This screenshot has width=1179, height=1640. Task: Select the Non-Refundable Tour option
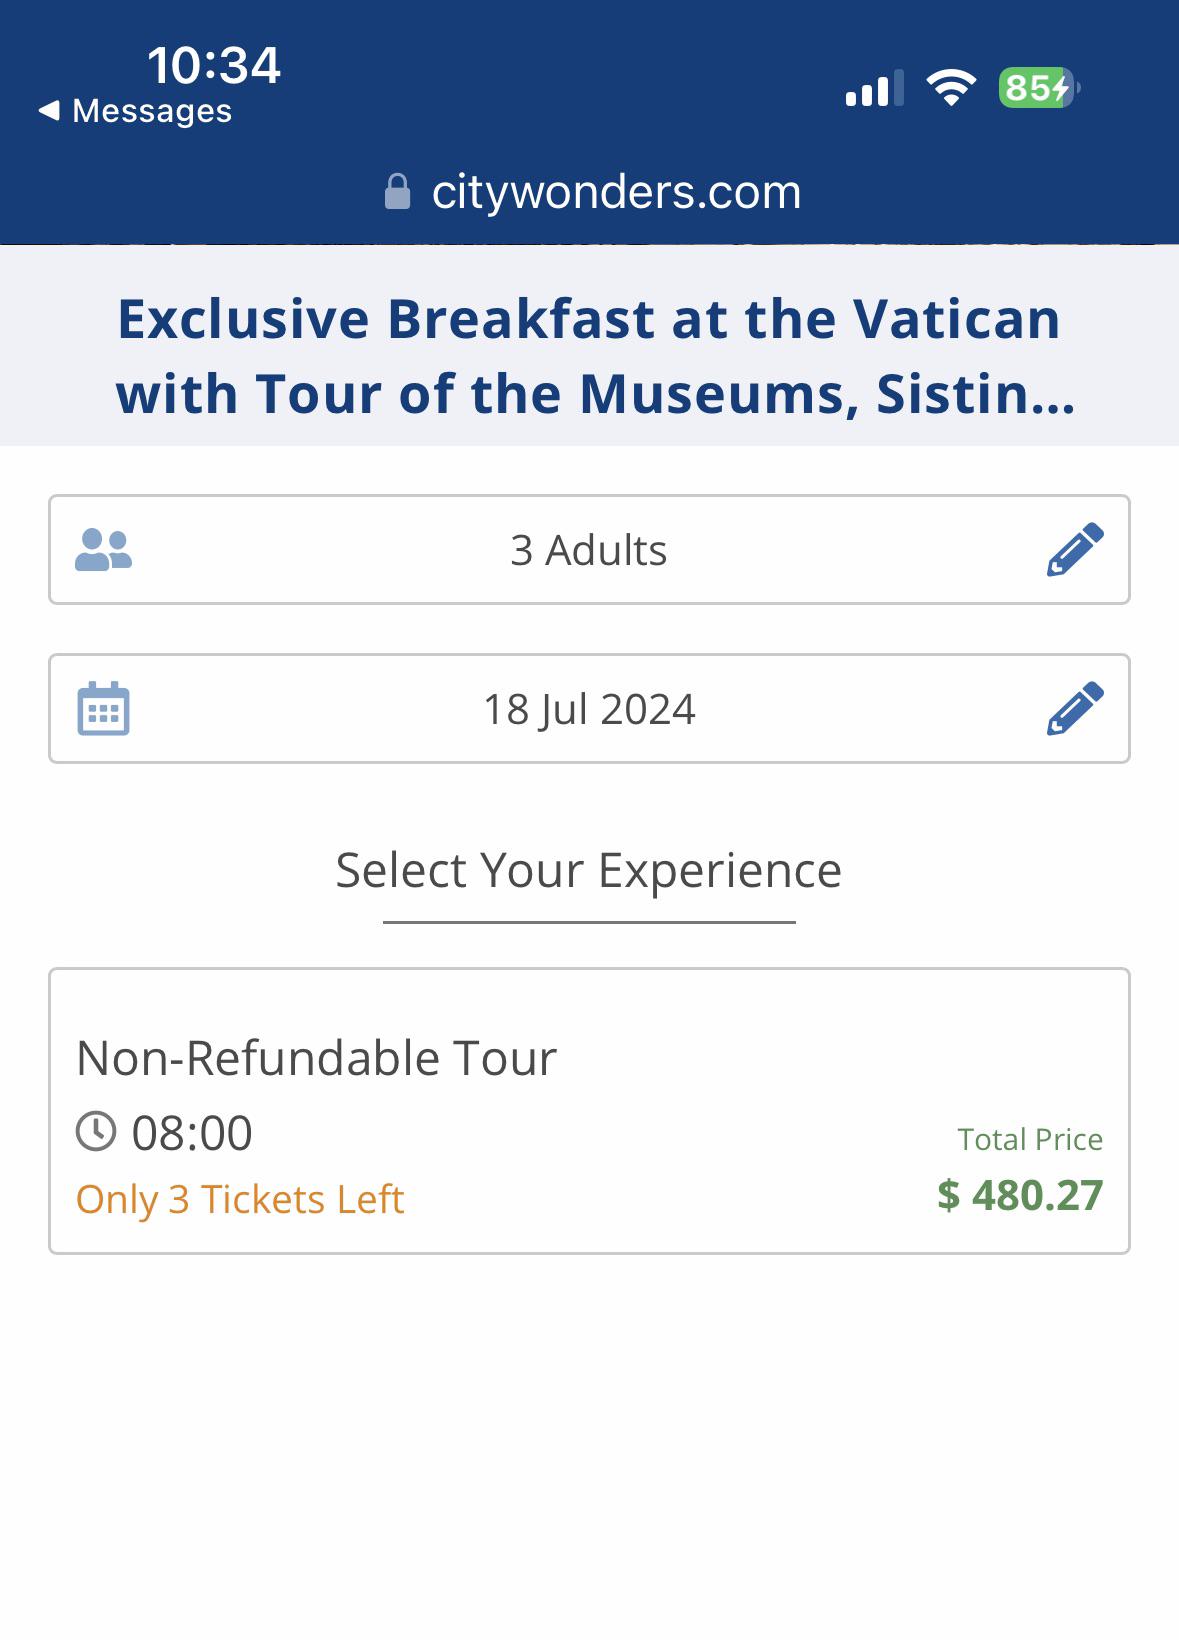(x=589, y=1110)
